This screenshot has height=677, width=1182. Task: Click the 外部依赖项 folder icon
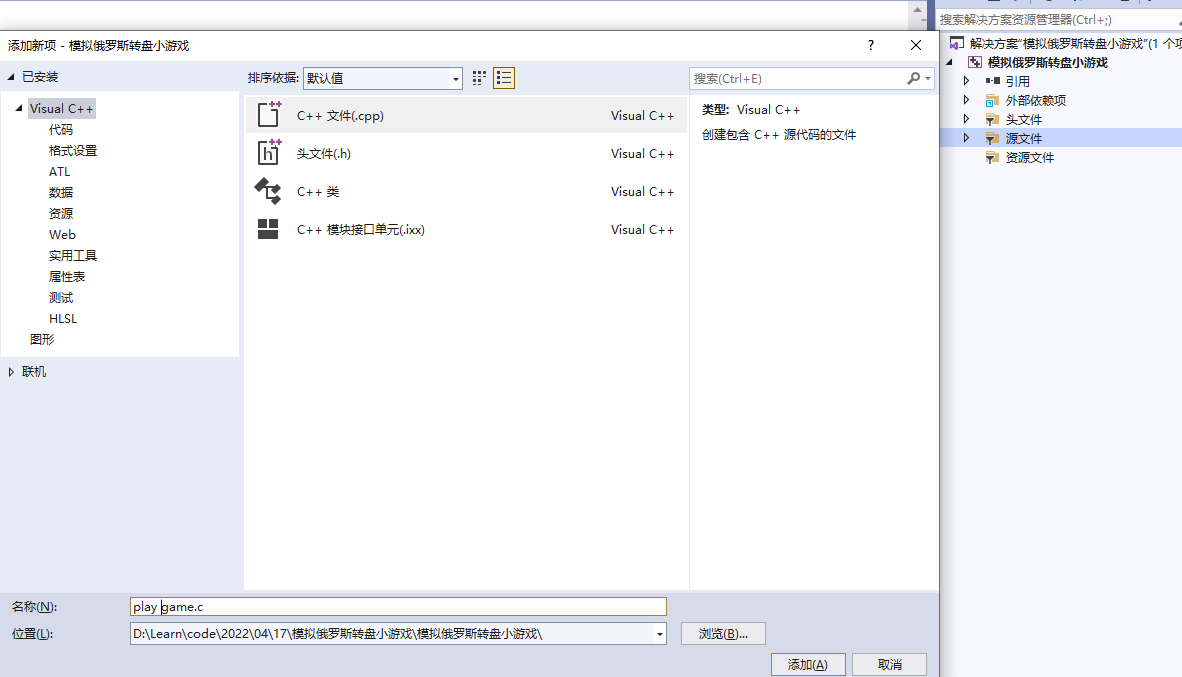pyautogui.click(x=992, y=100)
